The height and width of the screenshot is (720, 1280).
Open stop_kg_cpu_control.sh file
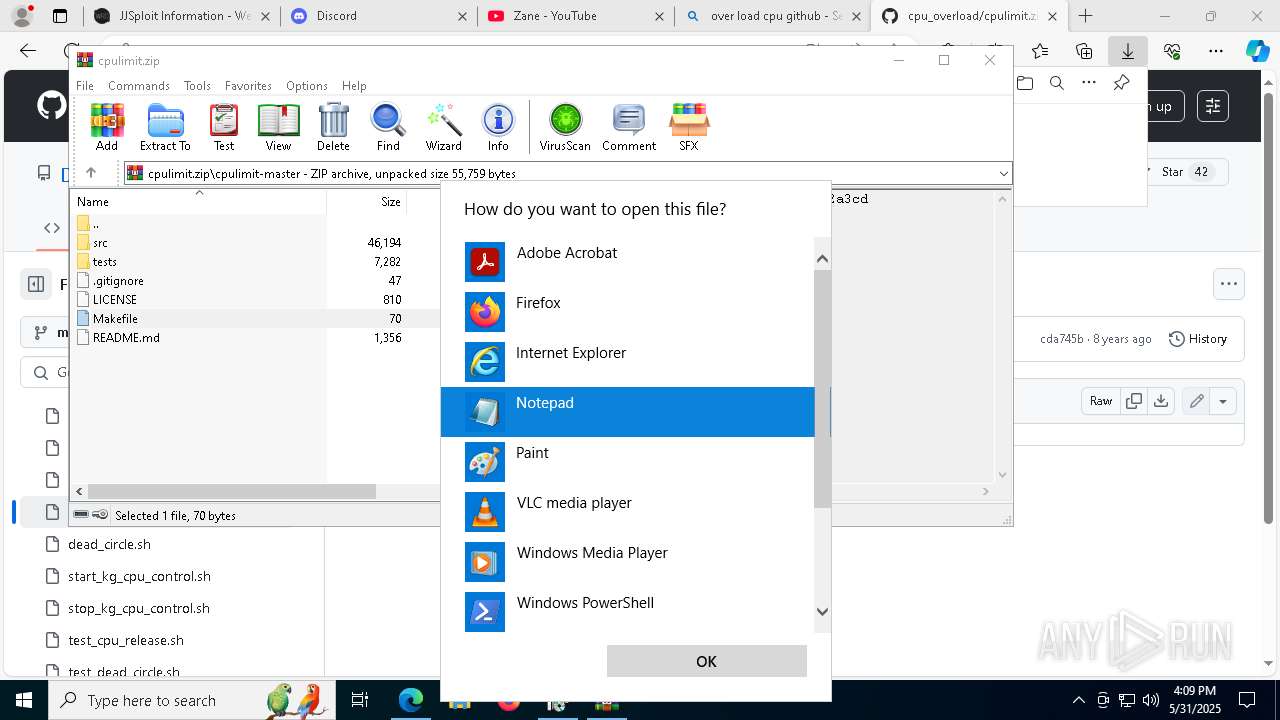[x=139, y=608]
